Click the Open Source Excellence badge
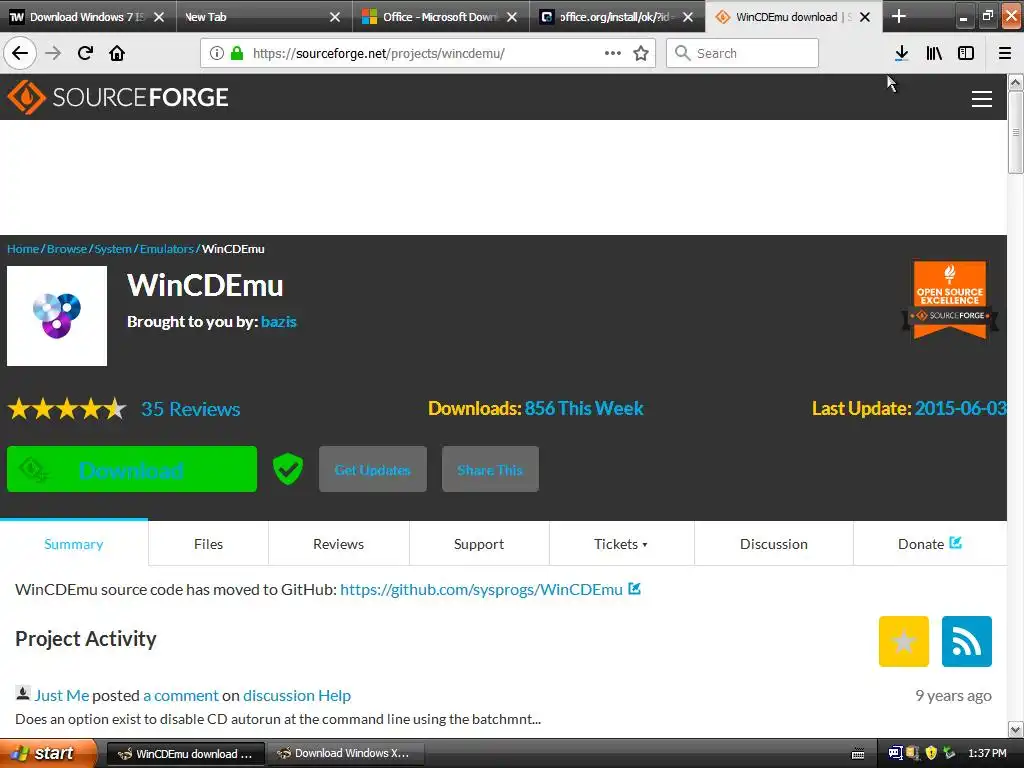This screenshot has height=768, width=1024. pos(950,299)
